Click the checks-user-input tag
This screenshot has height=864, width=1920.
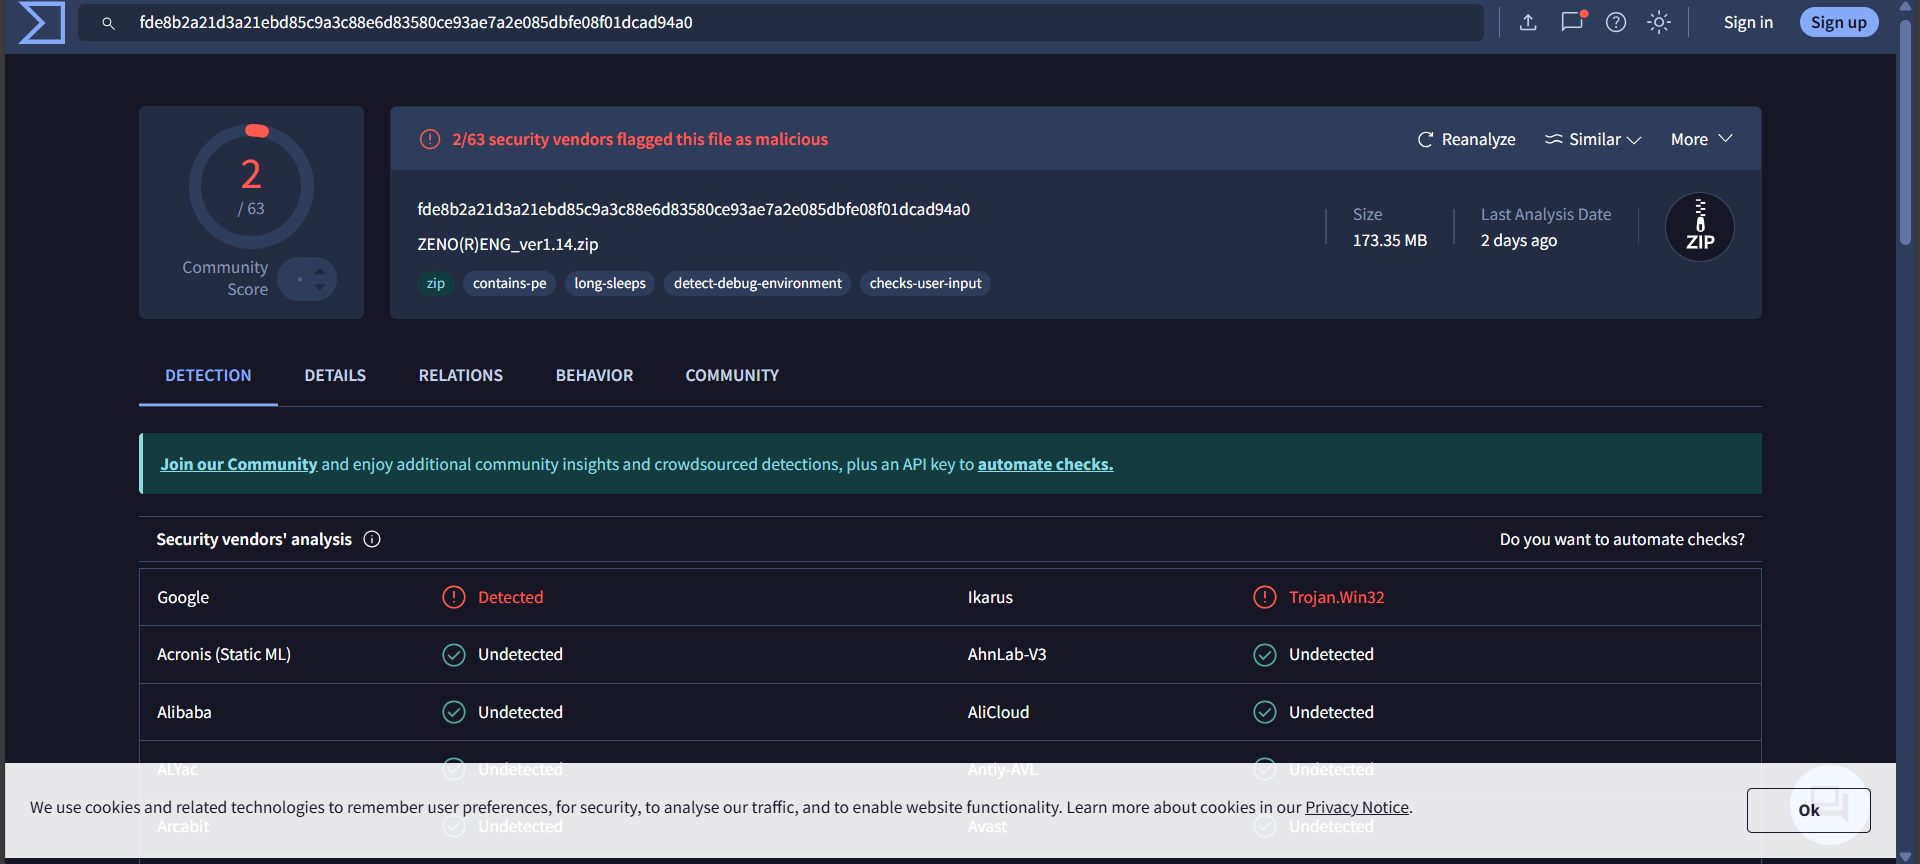coord(925,283)
